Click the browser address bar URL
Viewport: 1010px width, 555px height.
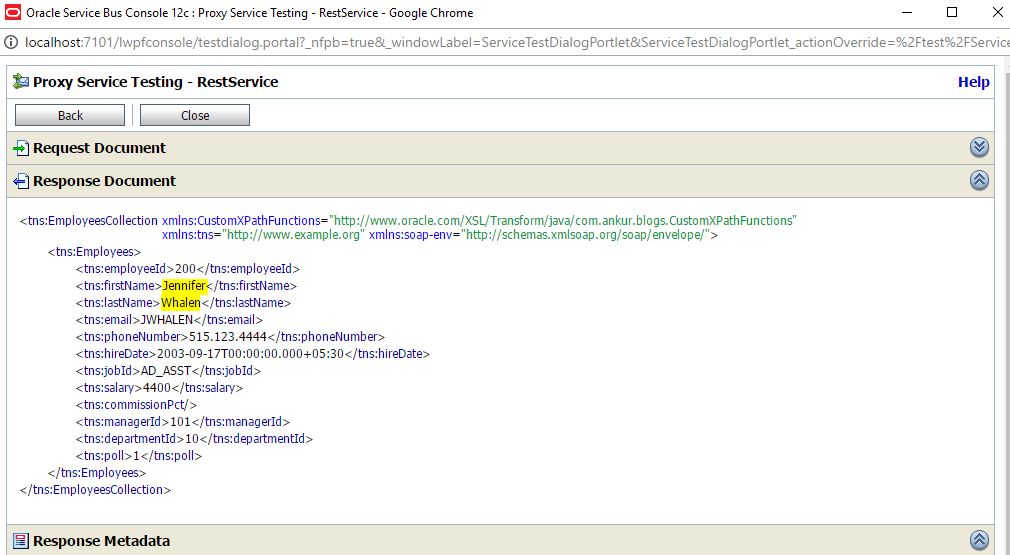[517, 42]
